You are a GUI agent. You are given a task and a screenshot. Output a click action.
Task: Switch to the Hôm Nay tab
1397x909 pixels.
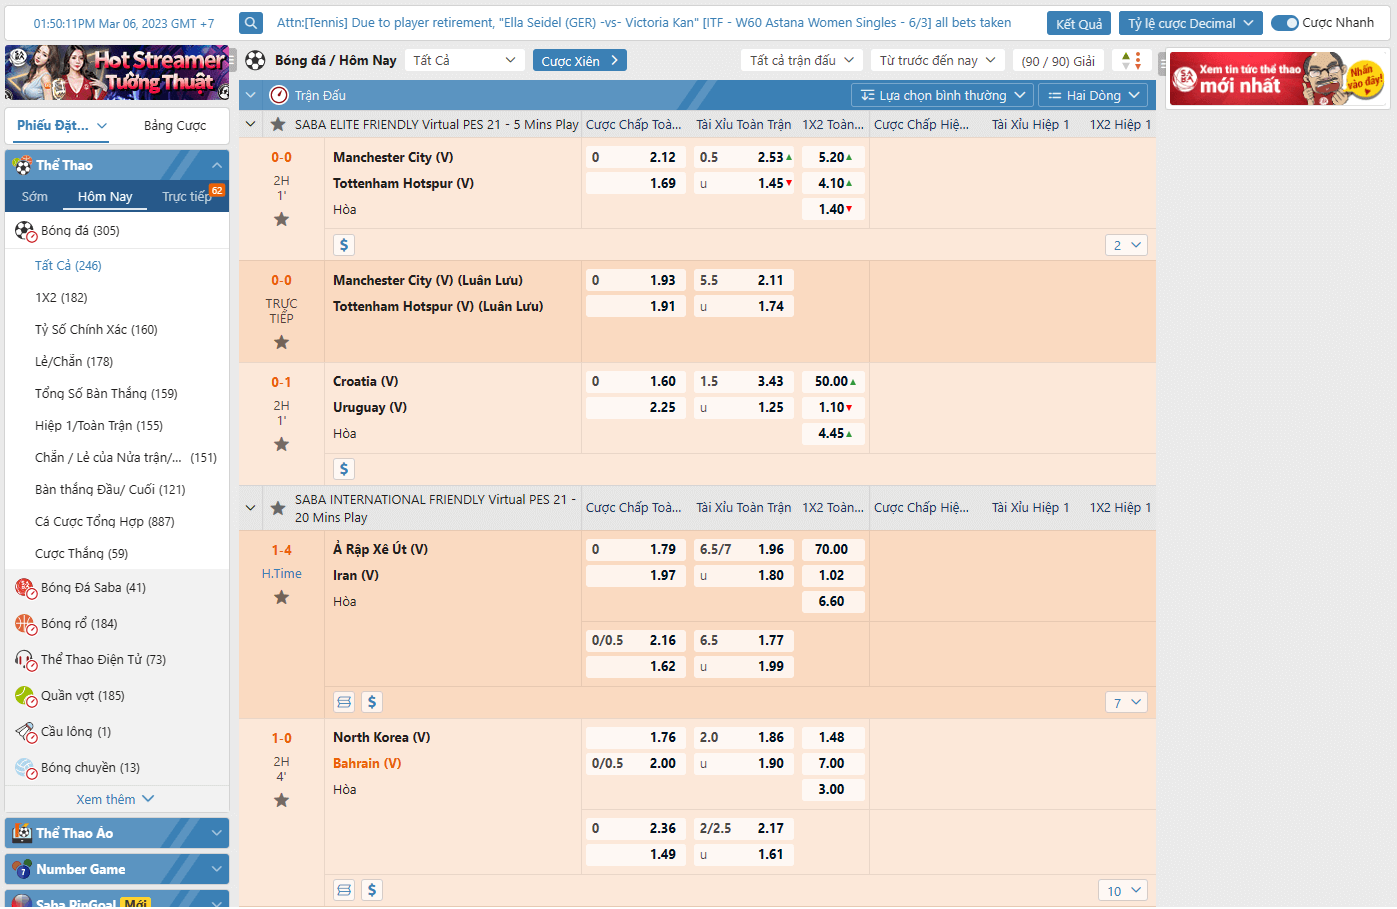105,197
